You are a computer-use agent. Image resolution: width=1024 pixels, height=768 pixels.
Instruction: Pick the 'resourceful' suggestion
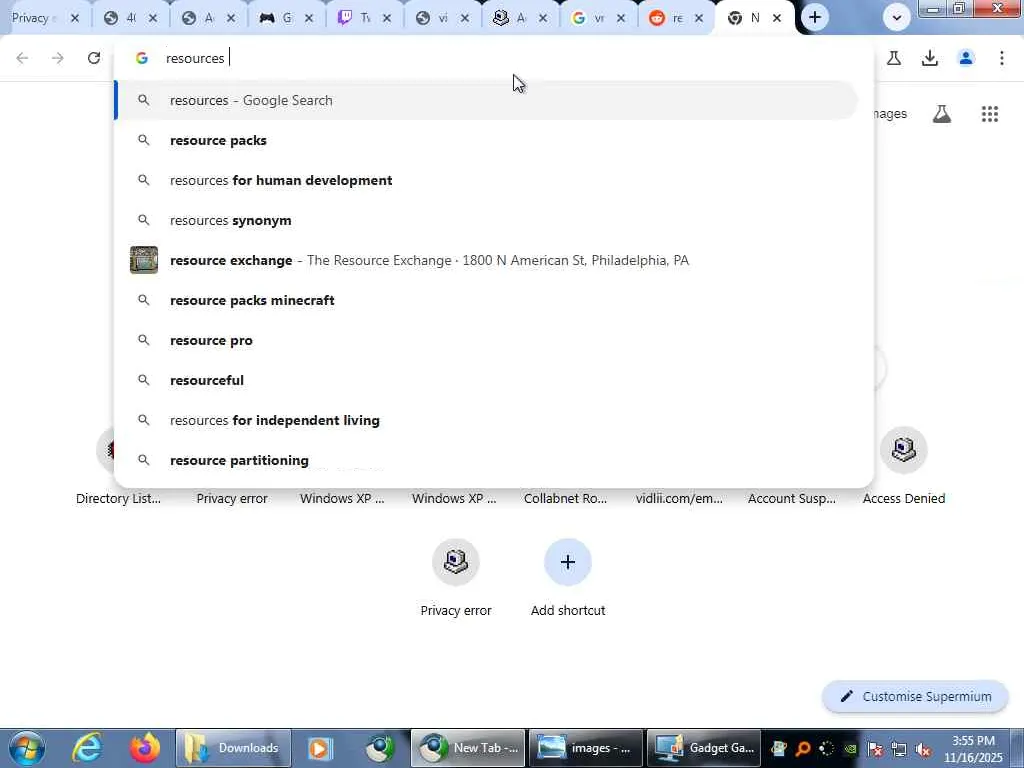[x=487, y=380]
